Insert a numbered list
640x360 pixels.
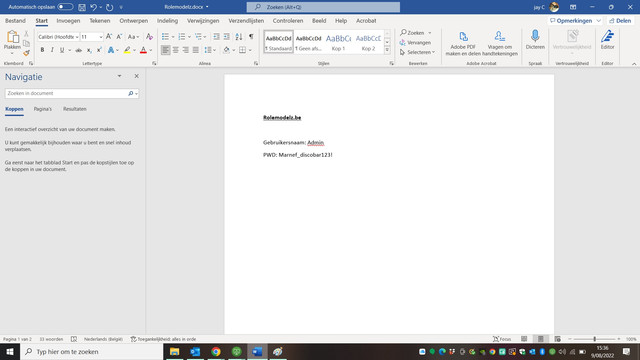pos(182,37)
